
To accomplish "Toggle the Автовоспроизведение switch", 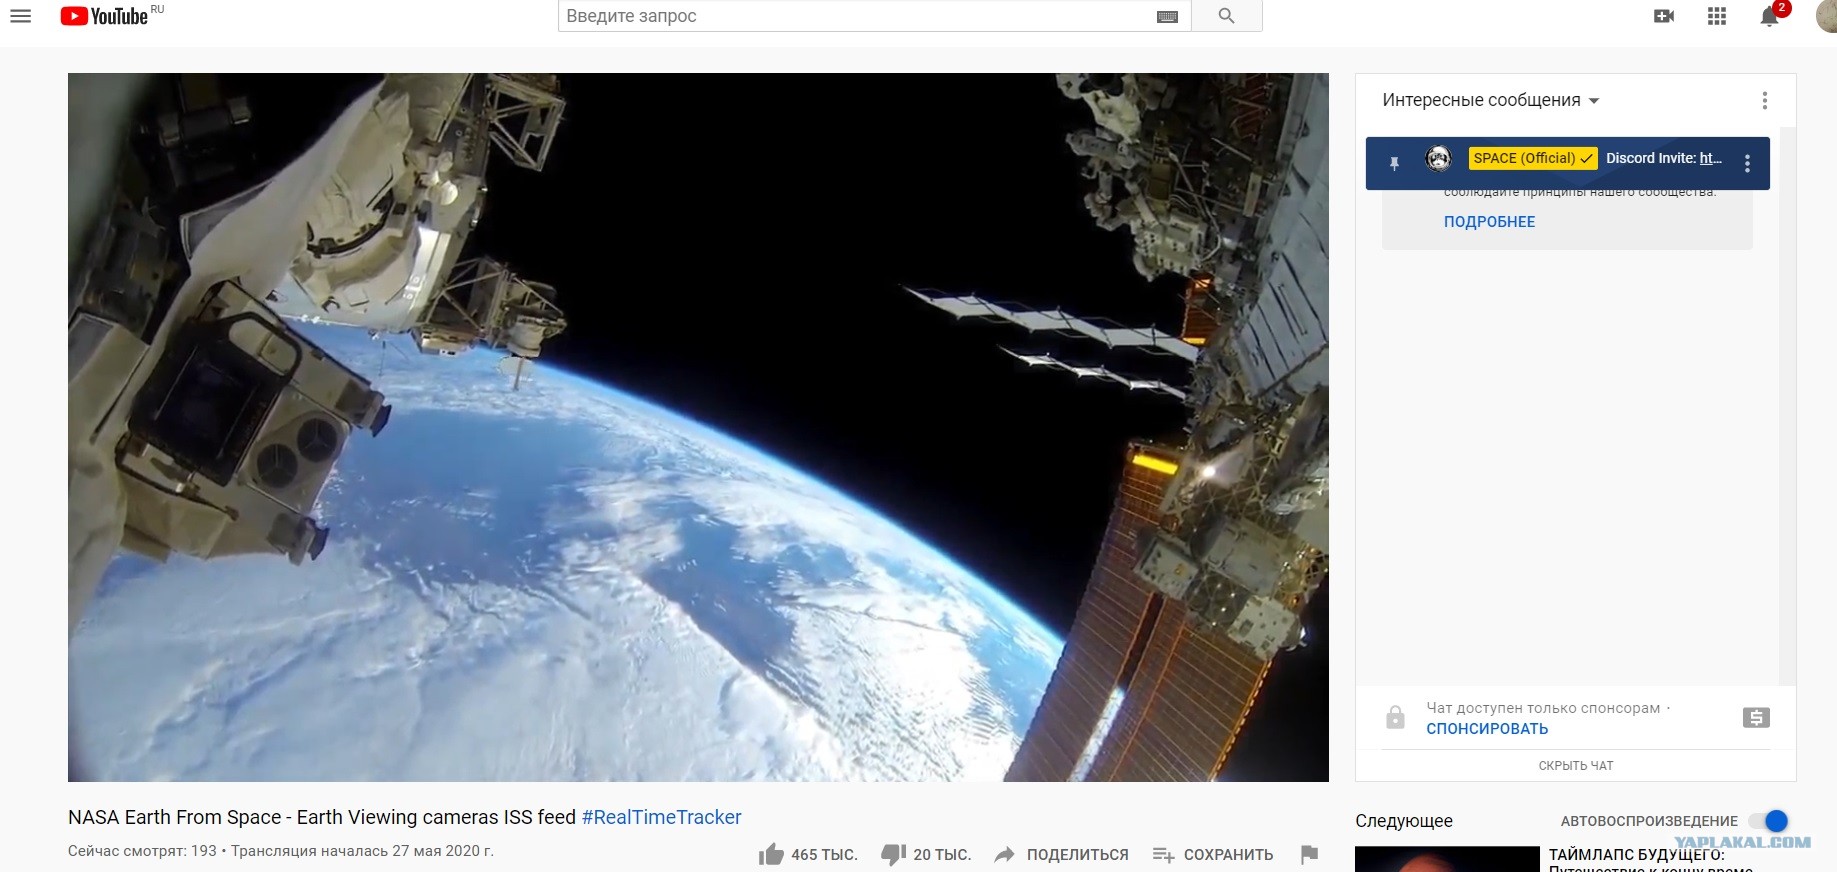I will tap(1769, 821).
